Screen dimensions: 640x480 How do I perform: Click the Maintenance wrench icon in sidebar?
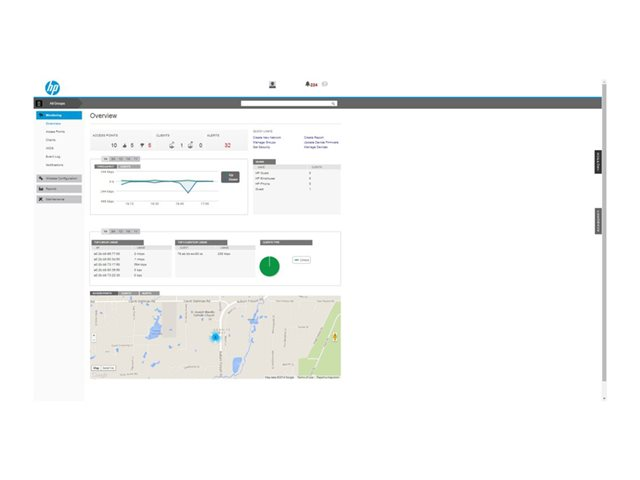pyautogui.click(x=39, y=199)
